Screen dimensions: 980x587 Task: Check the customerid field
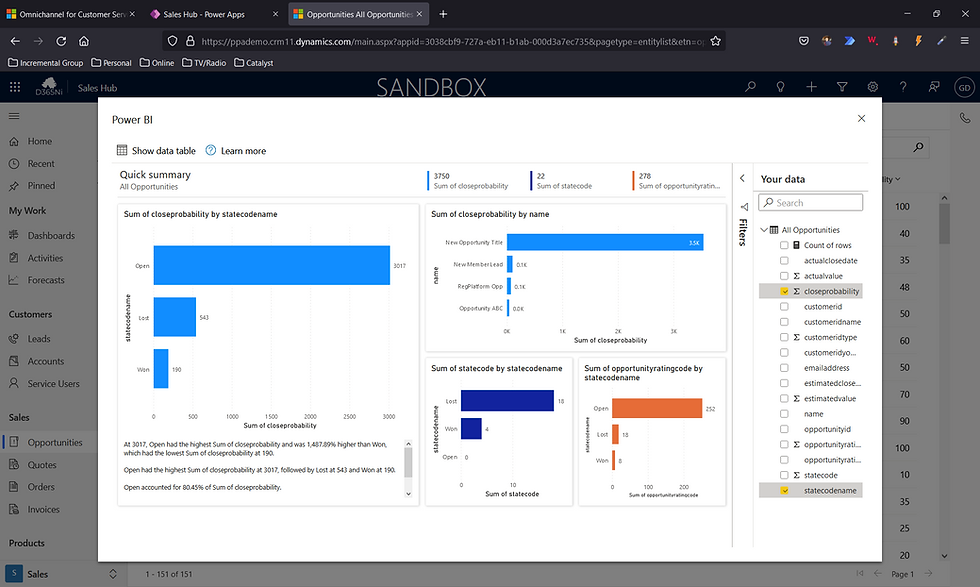click(x=784, y=306)
